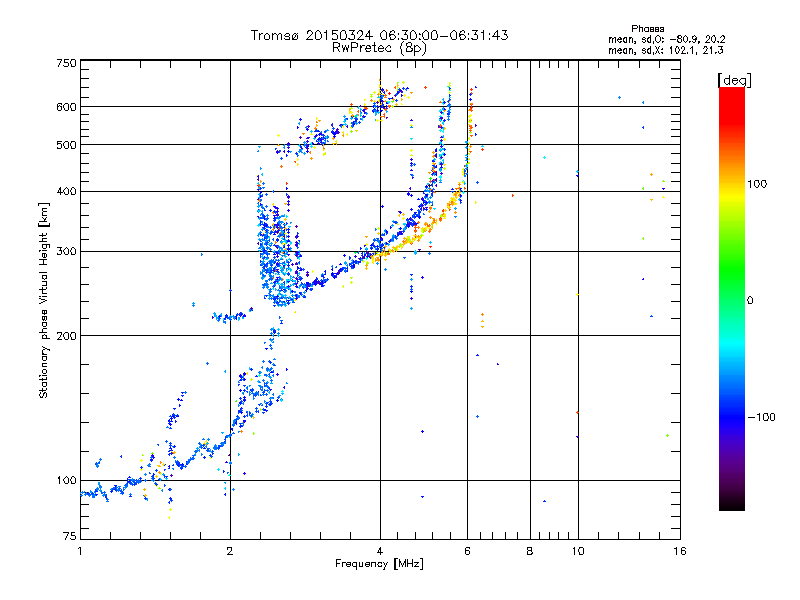Image resolution: width=800 pixels, height=600 pixels.
Task: Click the 'RwPretec (8p)' subtitle
Action: tap(379, 48)
